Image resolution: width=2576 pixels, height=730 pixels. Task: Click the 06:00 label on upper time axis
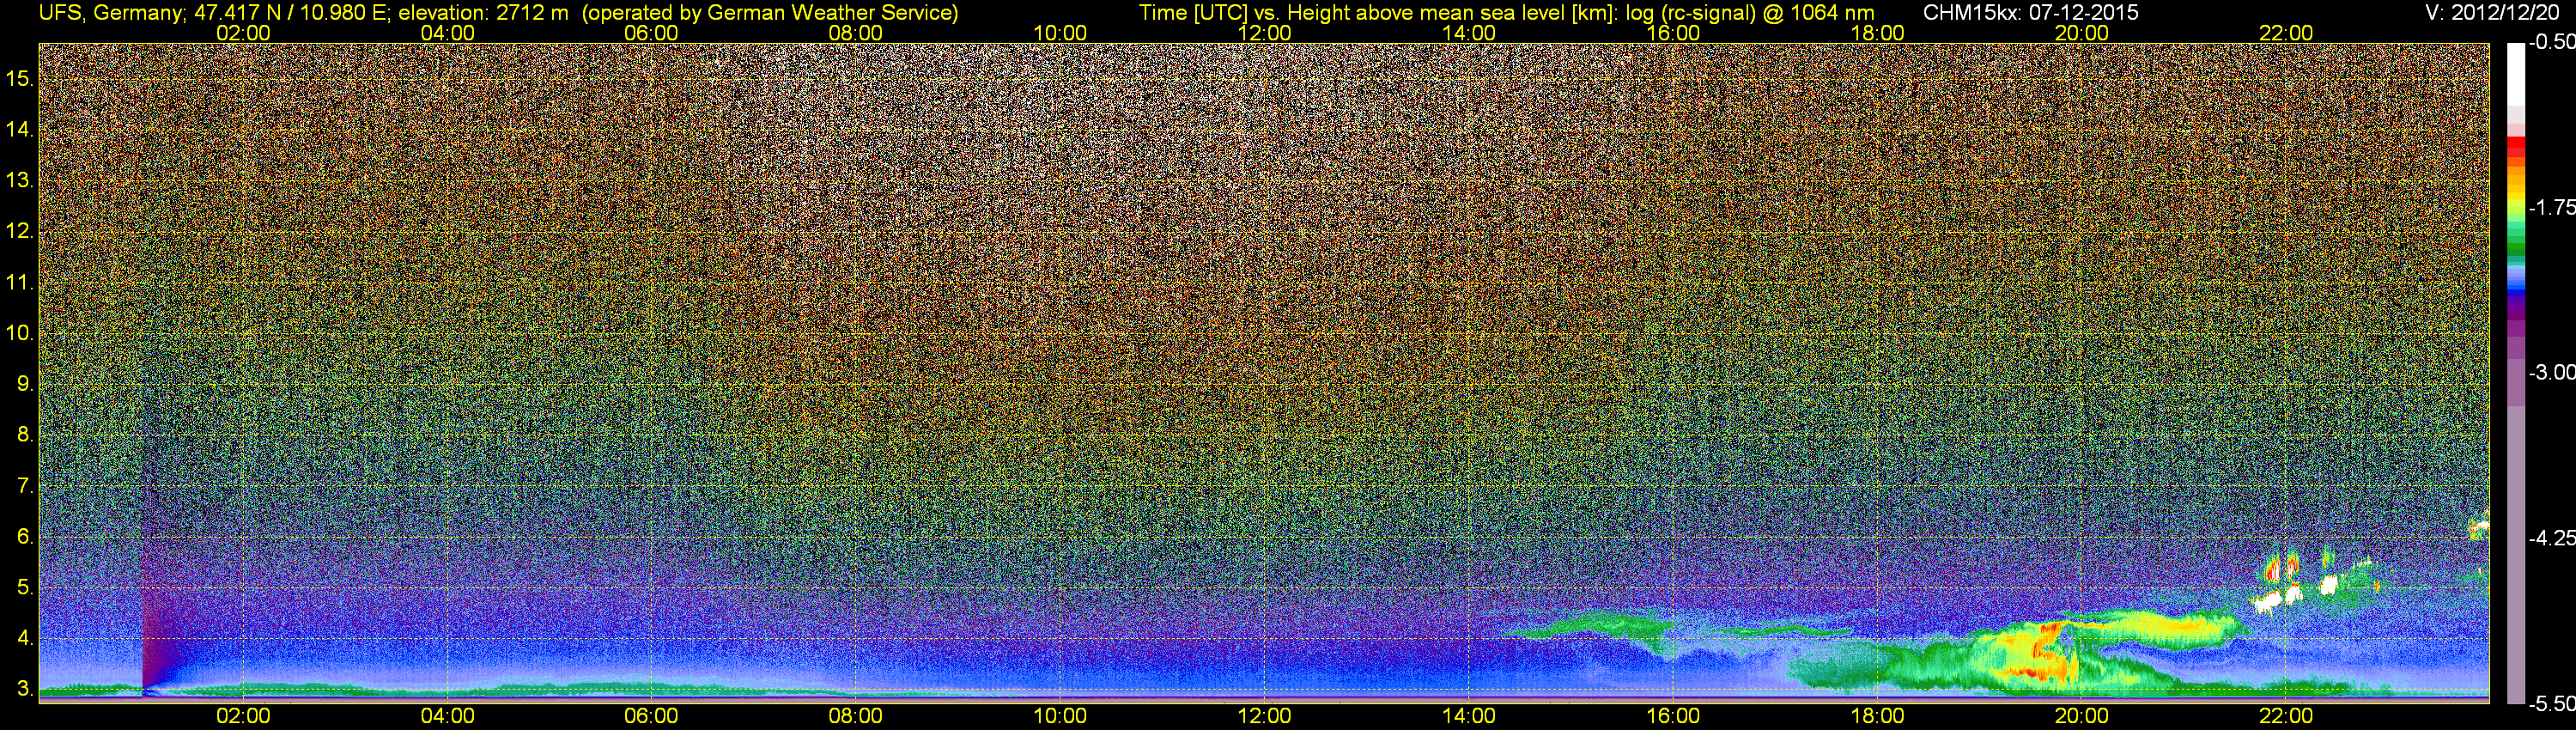651,33
